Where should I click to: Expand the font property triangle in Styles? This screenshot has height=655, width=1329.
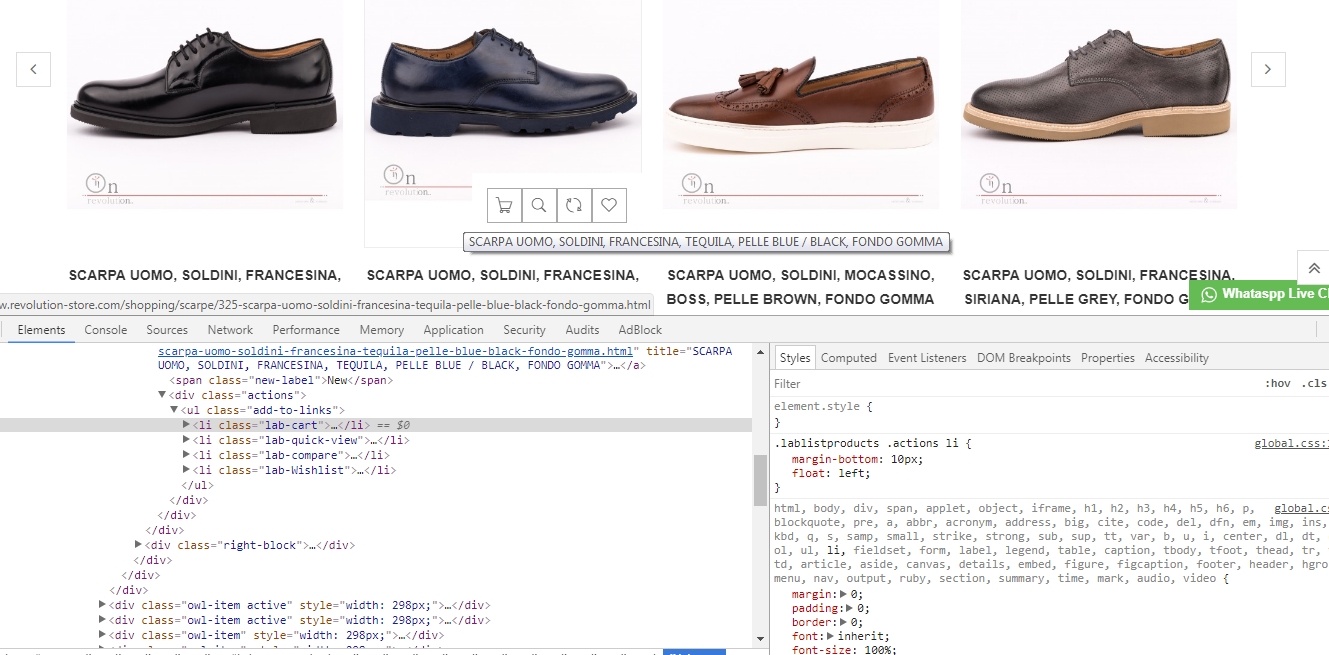(x=830, y=636)
